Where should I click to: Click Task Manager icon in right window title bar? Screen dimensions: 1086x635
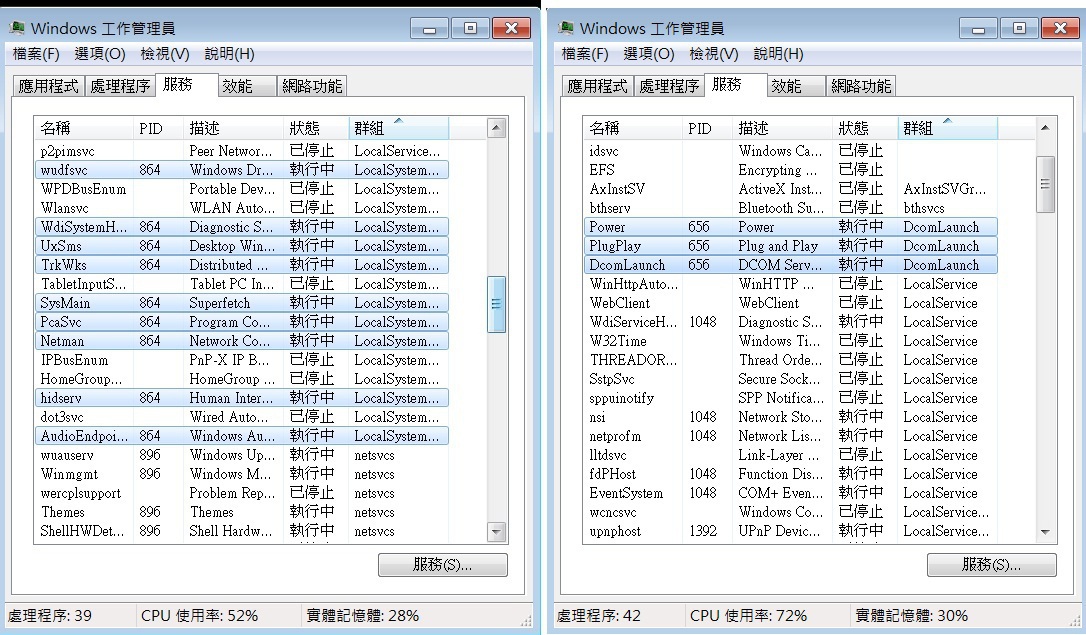(x=566, y=28)
